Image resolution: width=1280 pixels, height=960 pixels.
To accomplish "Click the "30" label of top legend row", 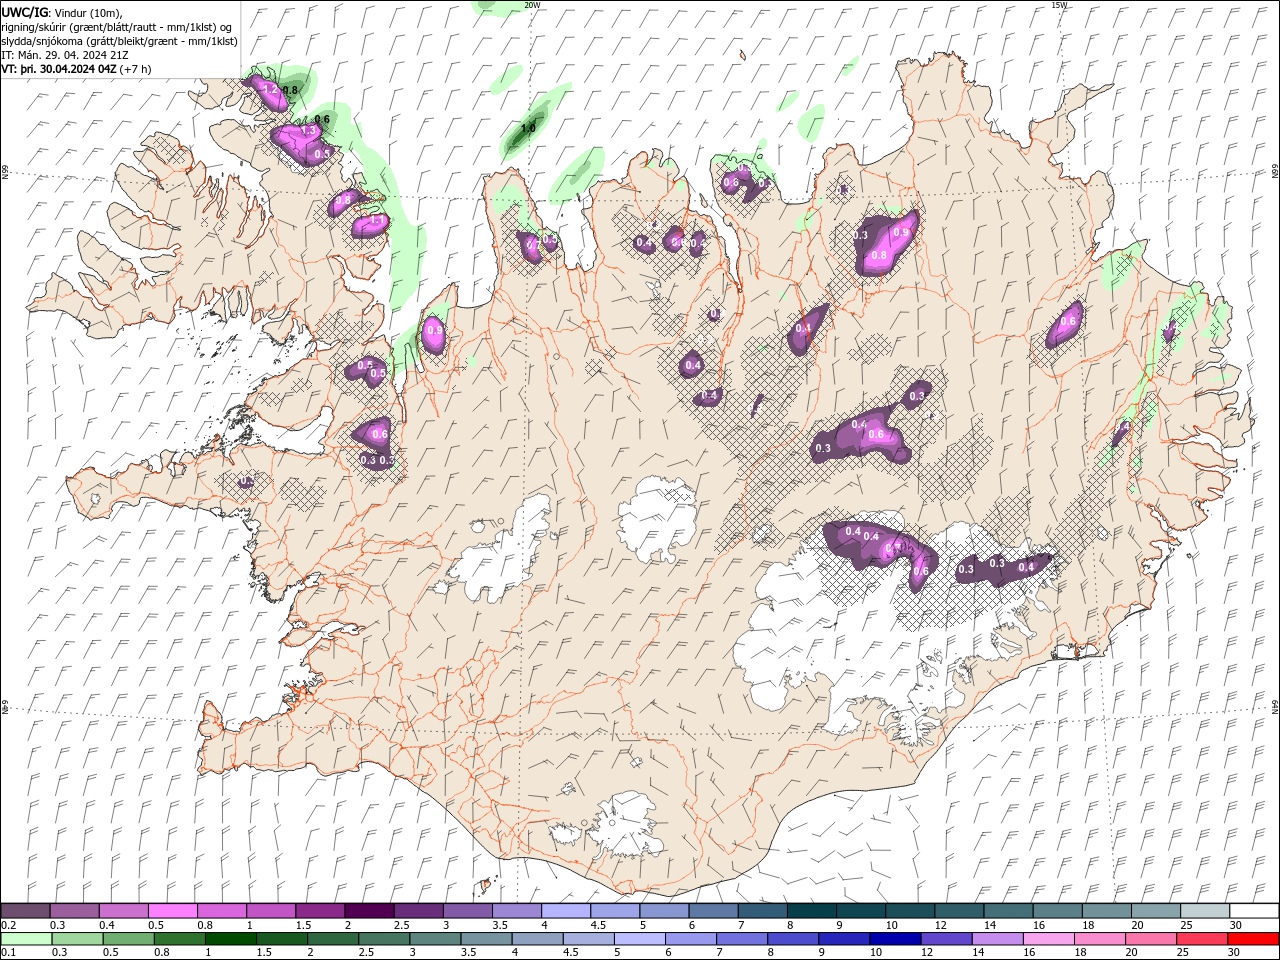I will click(1235, 925).
